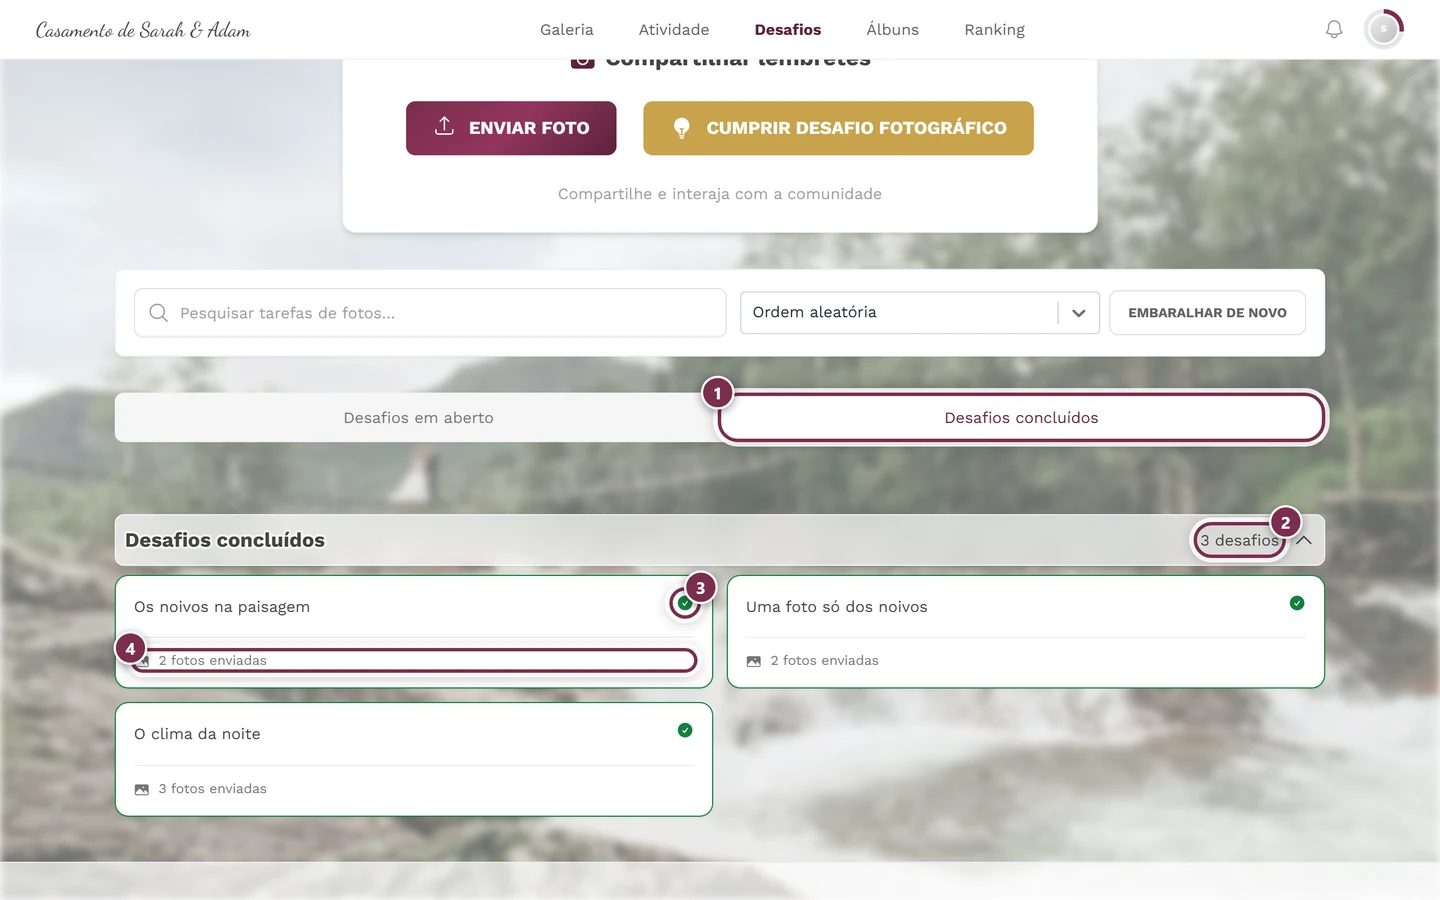The width and height of the screenshot is (1440, 900).
Task: Click green checkmark on O clima da noite
Action: (x=685, y=730)
